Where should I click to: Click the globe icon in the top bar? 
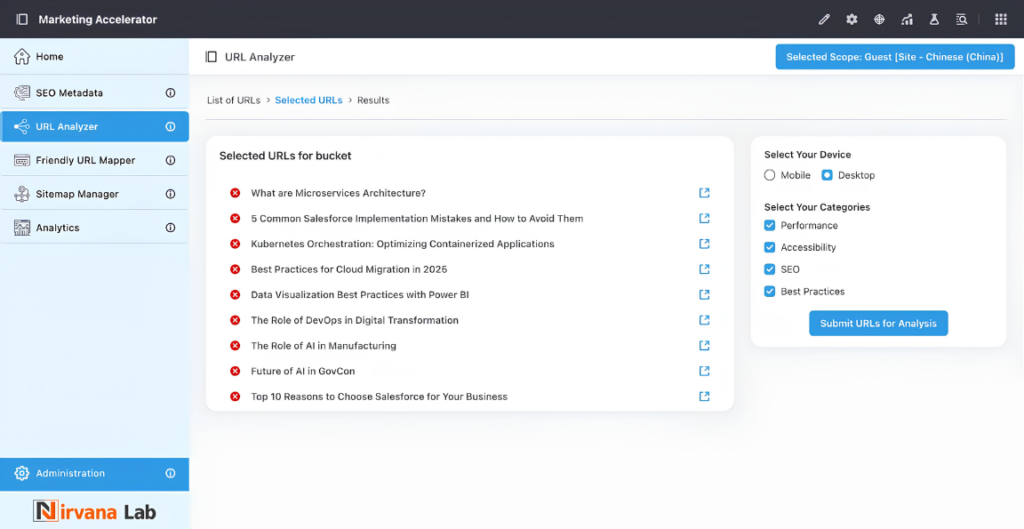tap(879, 20)
